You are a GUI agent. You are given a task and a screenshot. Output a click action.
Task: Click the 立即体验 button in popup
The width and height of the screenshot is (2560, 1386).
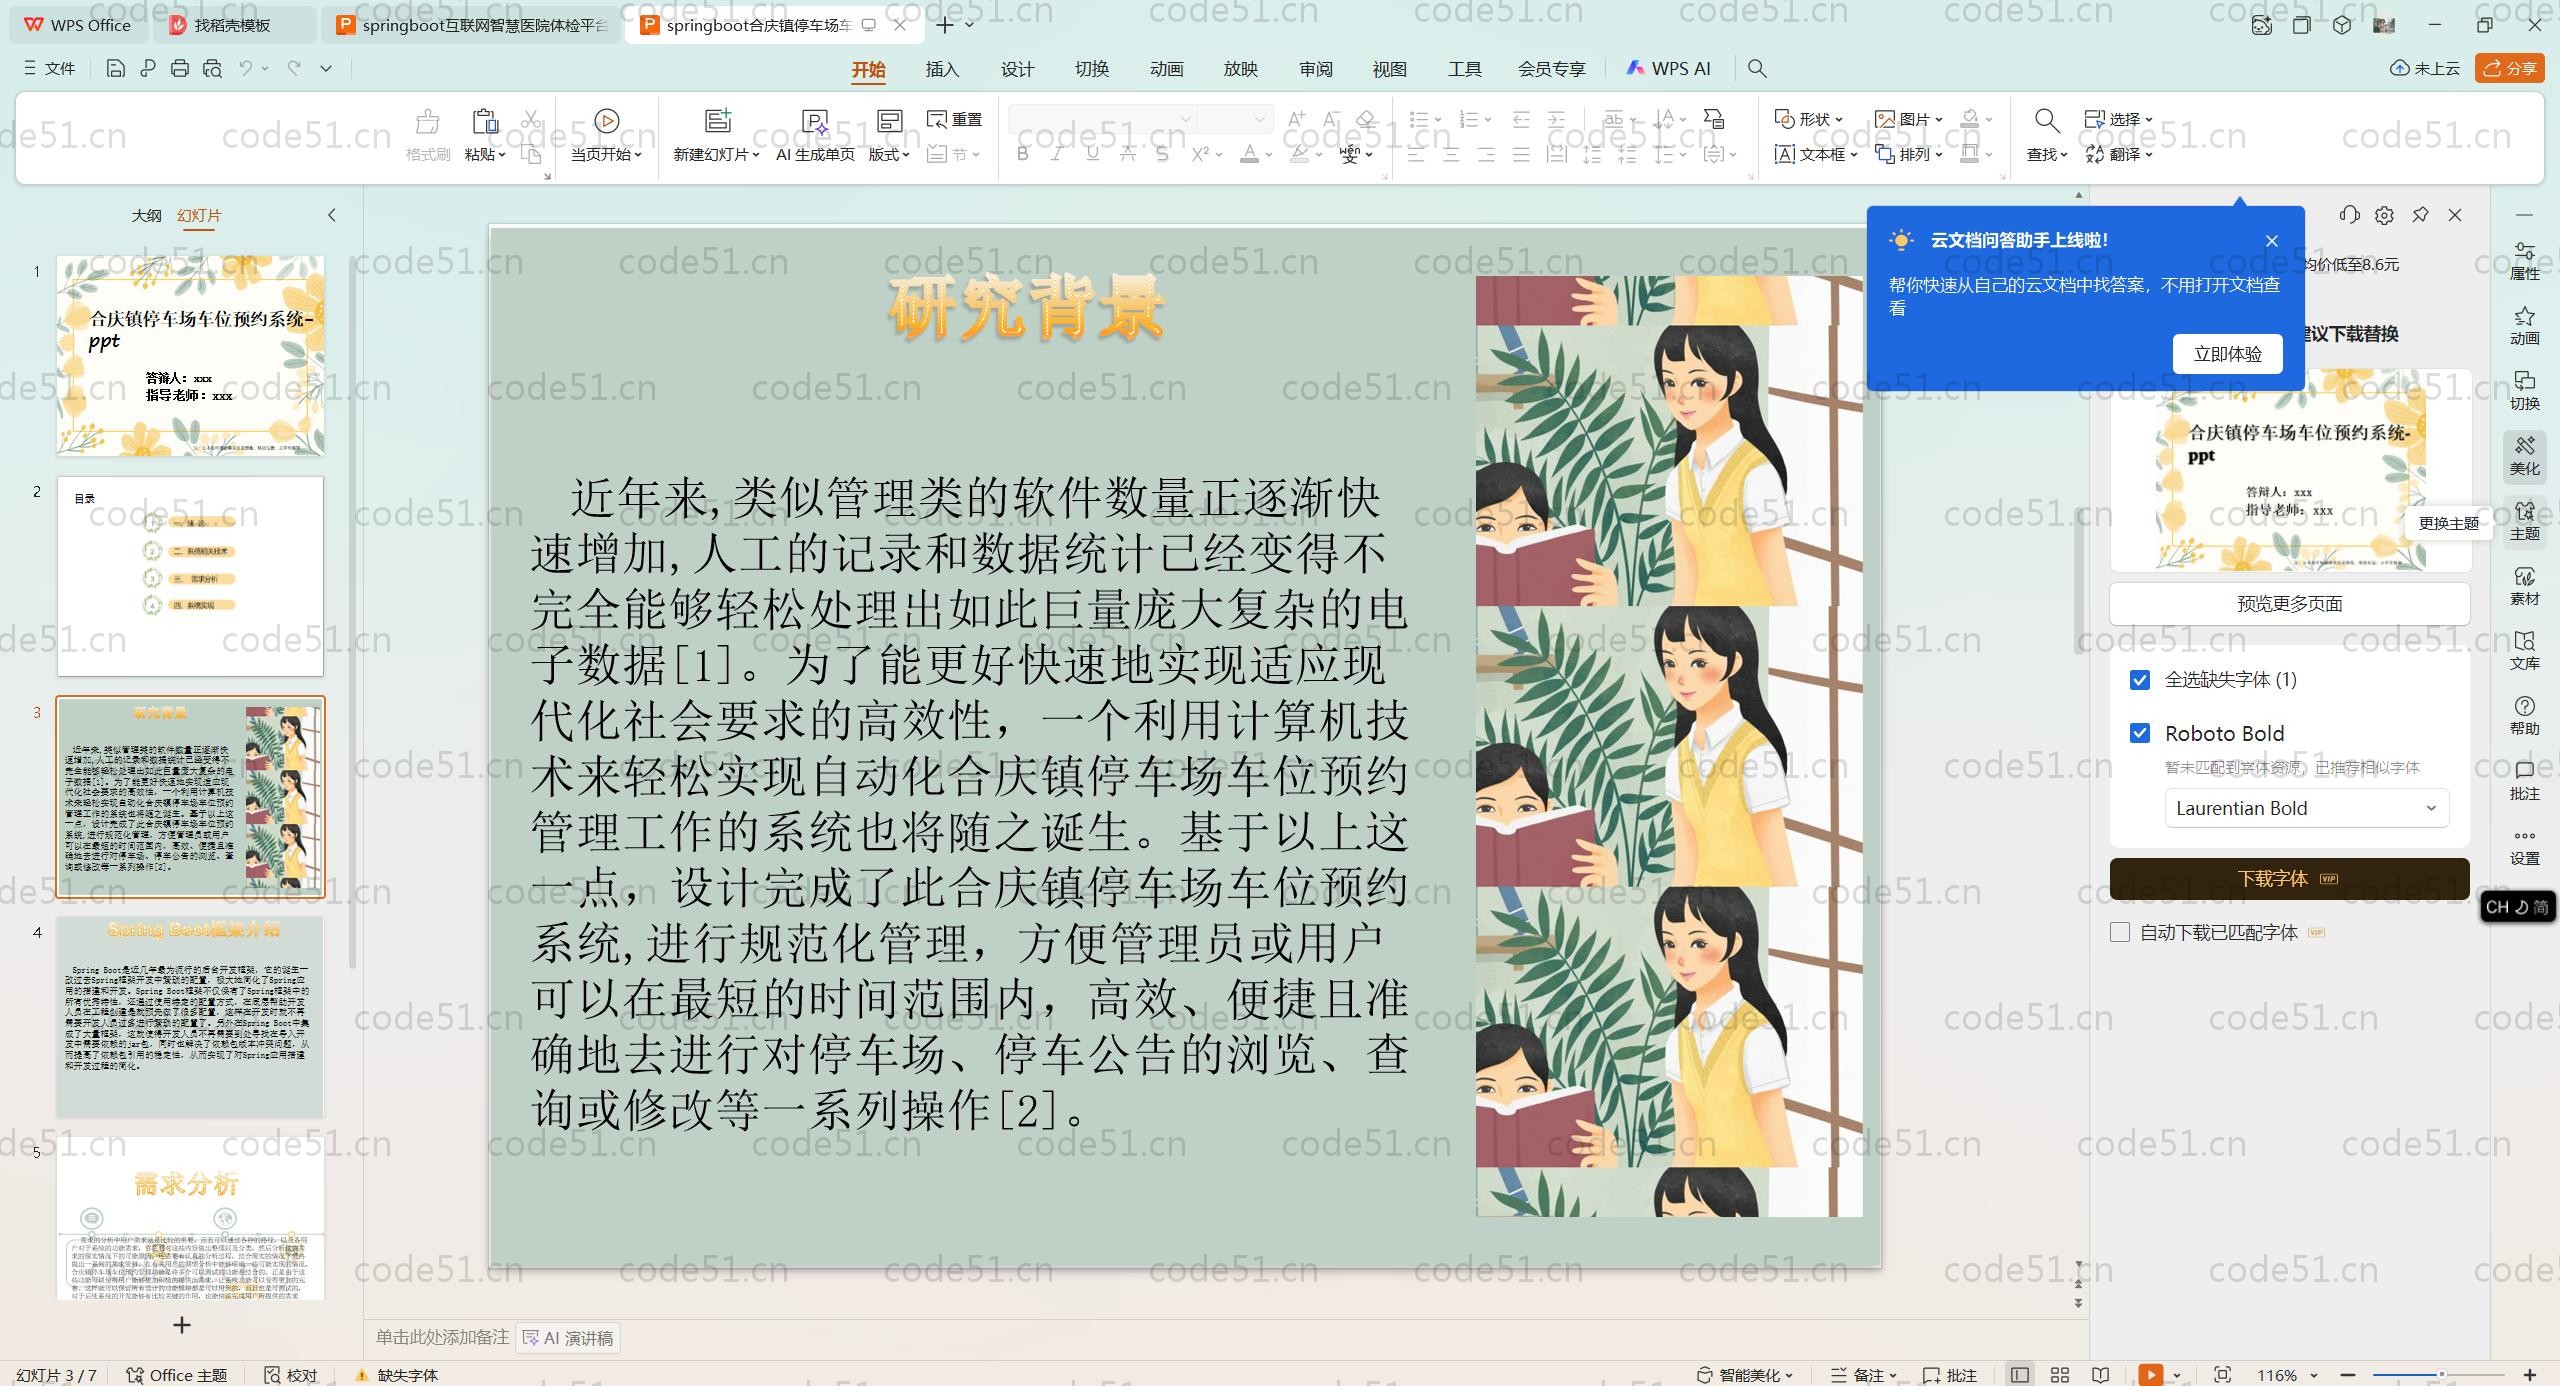pos(2227,354)
